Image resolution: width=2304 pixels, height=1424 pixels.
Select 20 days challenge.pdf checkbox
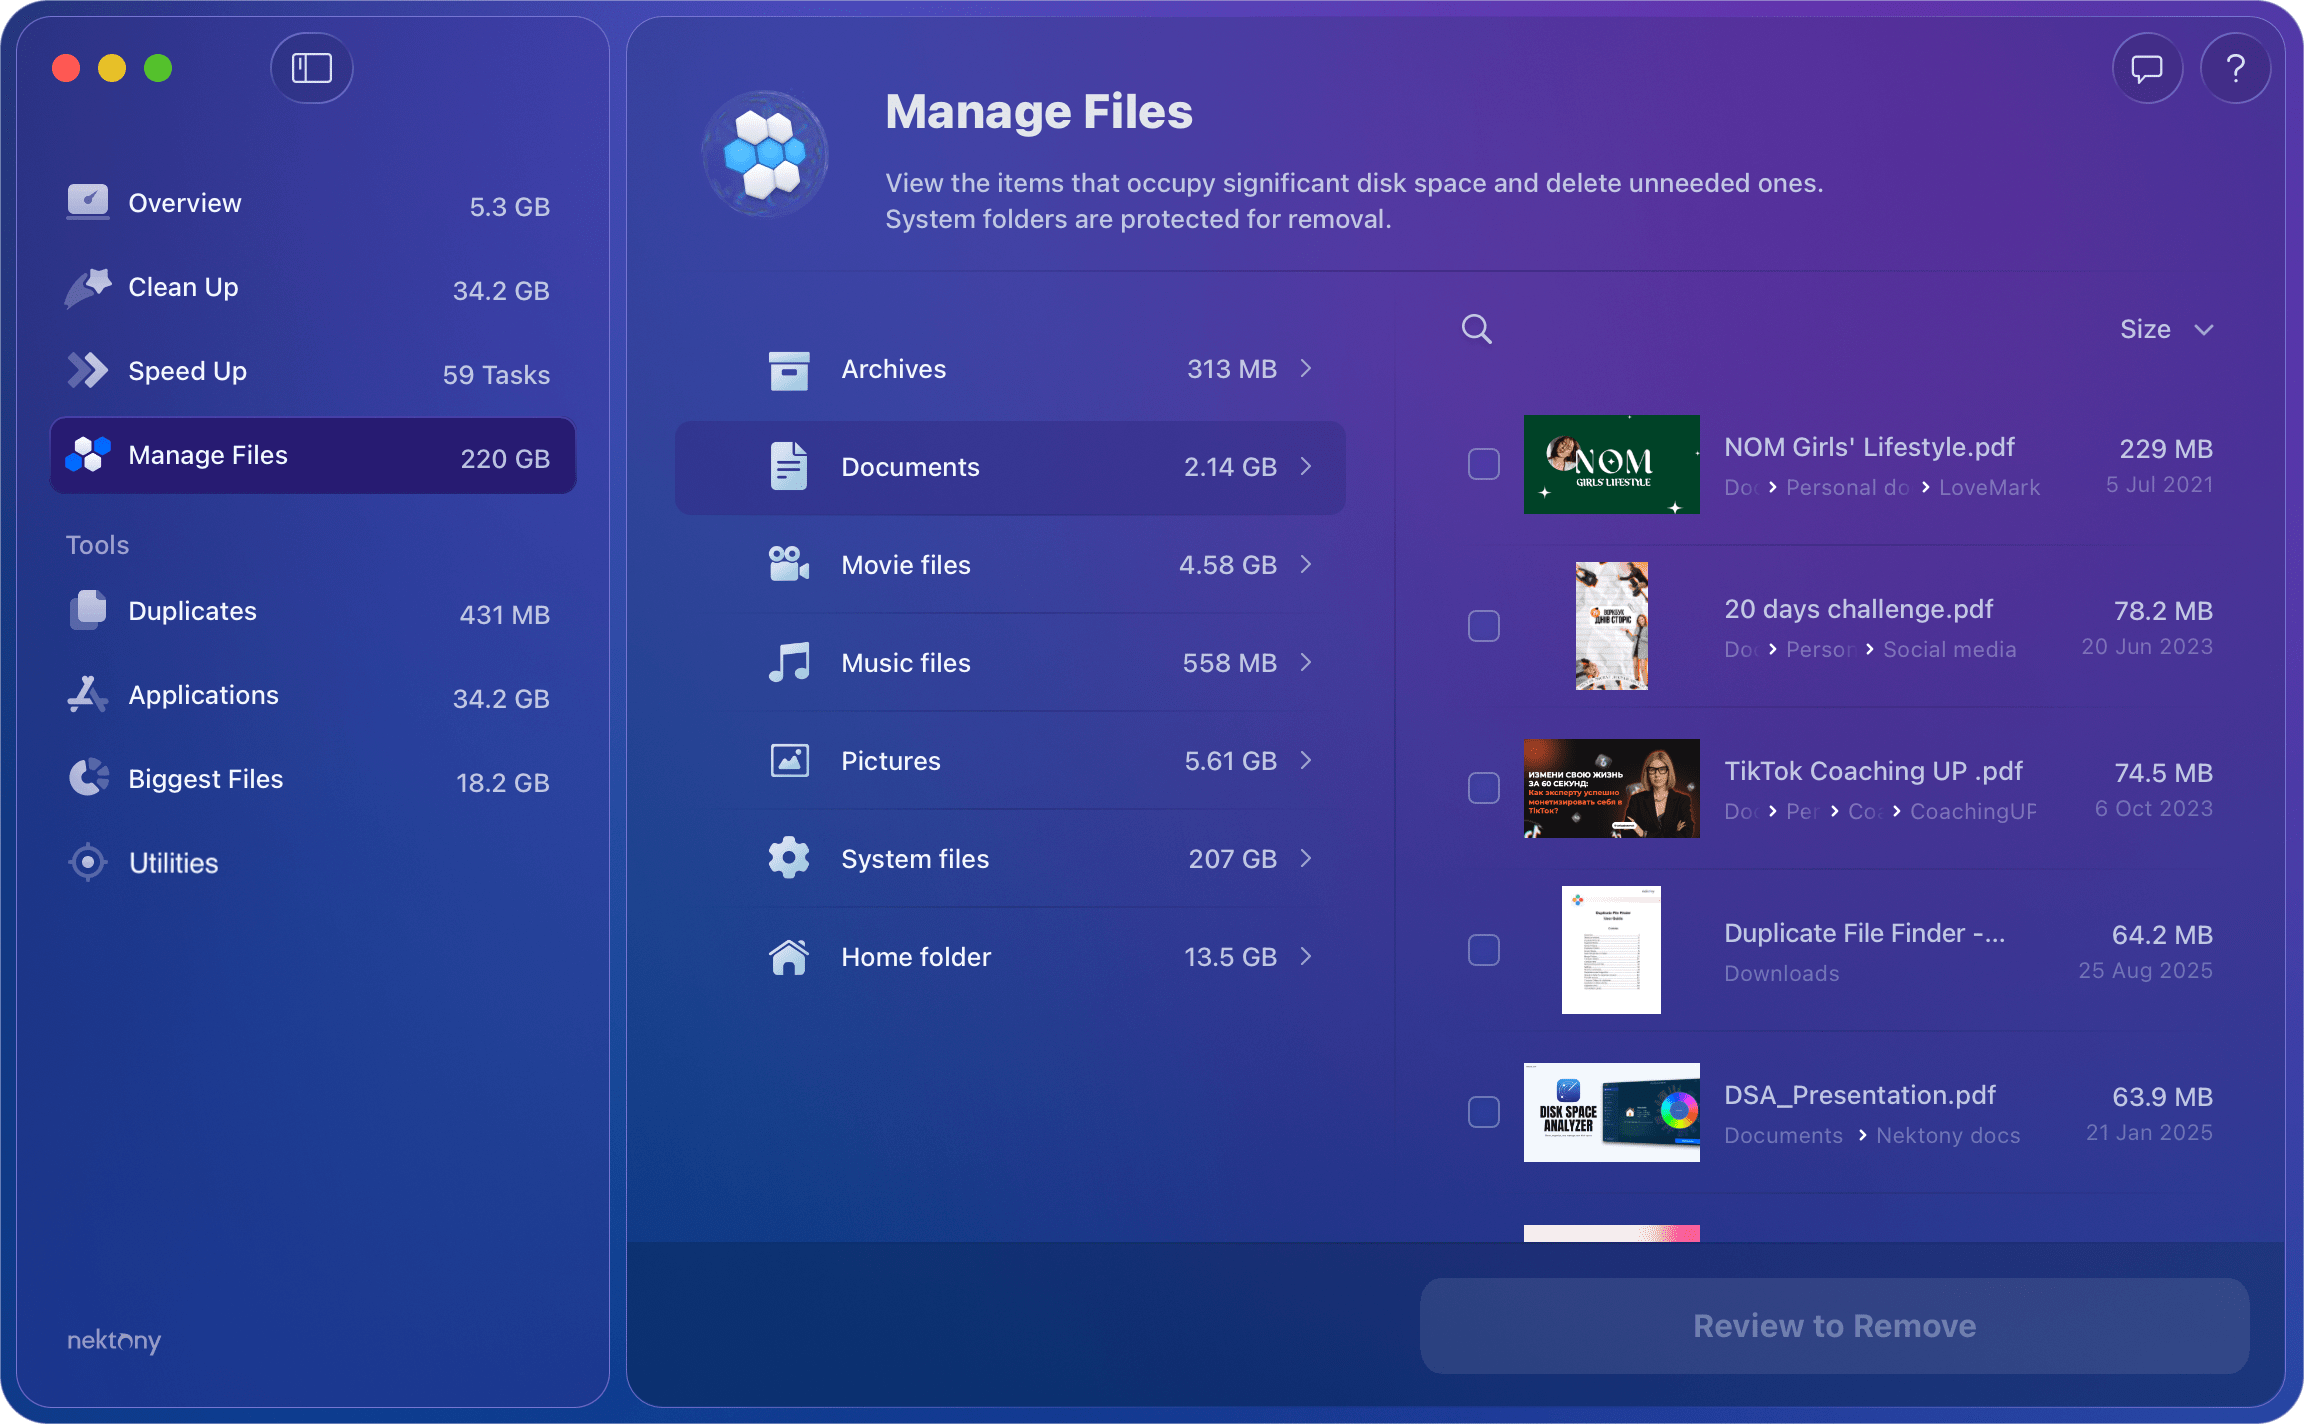pos(1484,626)
